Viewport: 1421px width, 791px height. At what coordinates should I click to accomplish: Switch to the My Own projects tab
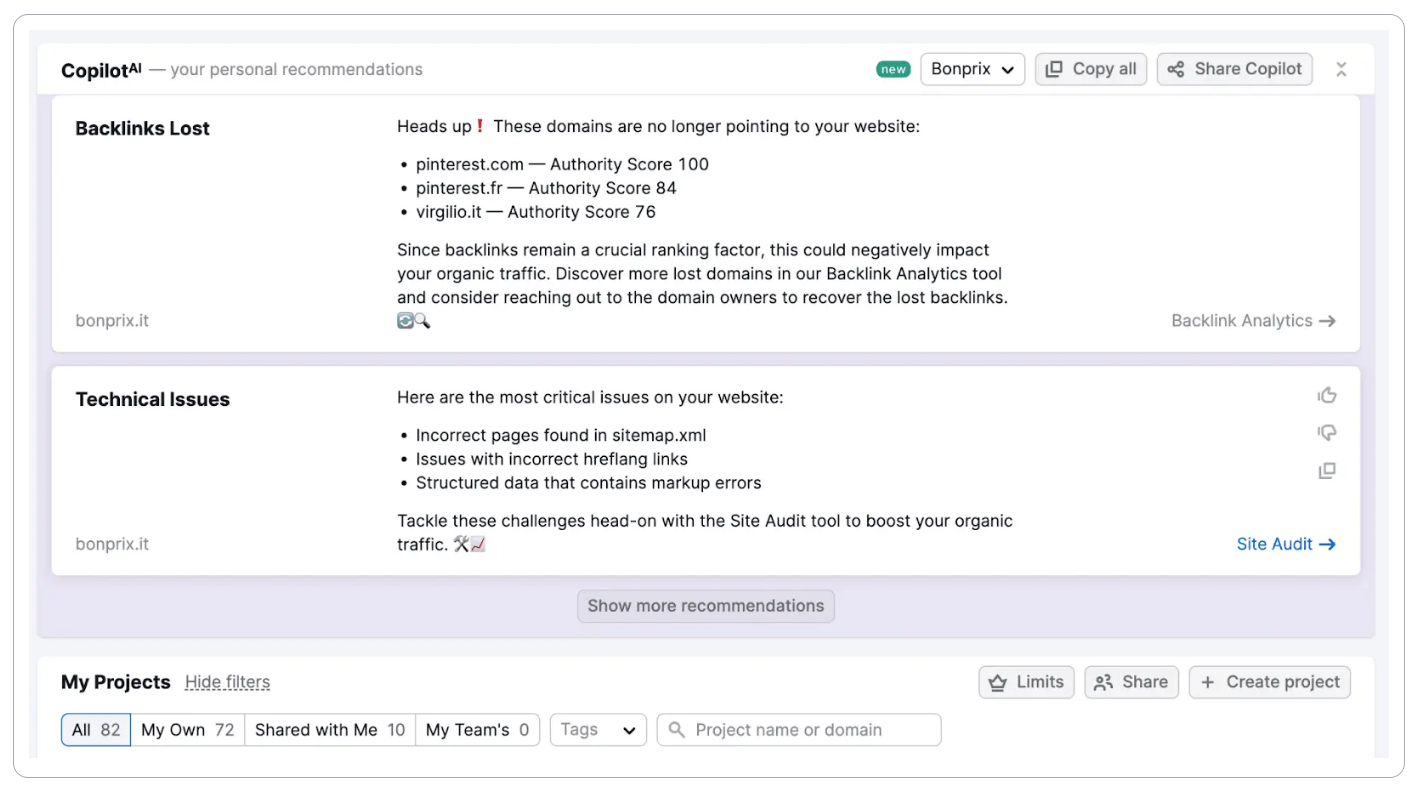click(x=187, y=730)
